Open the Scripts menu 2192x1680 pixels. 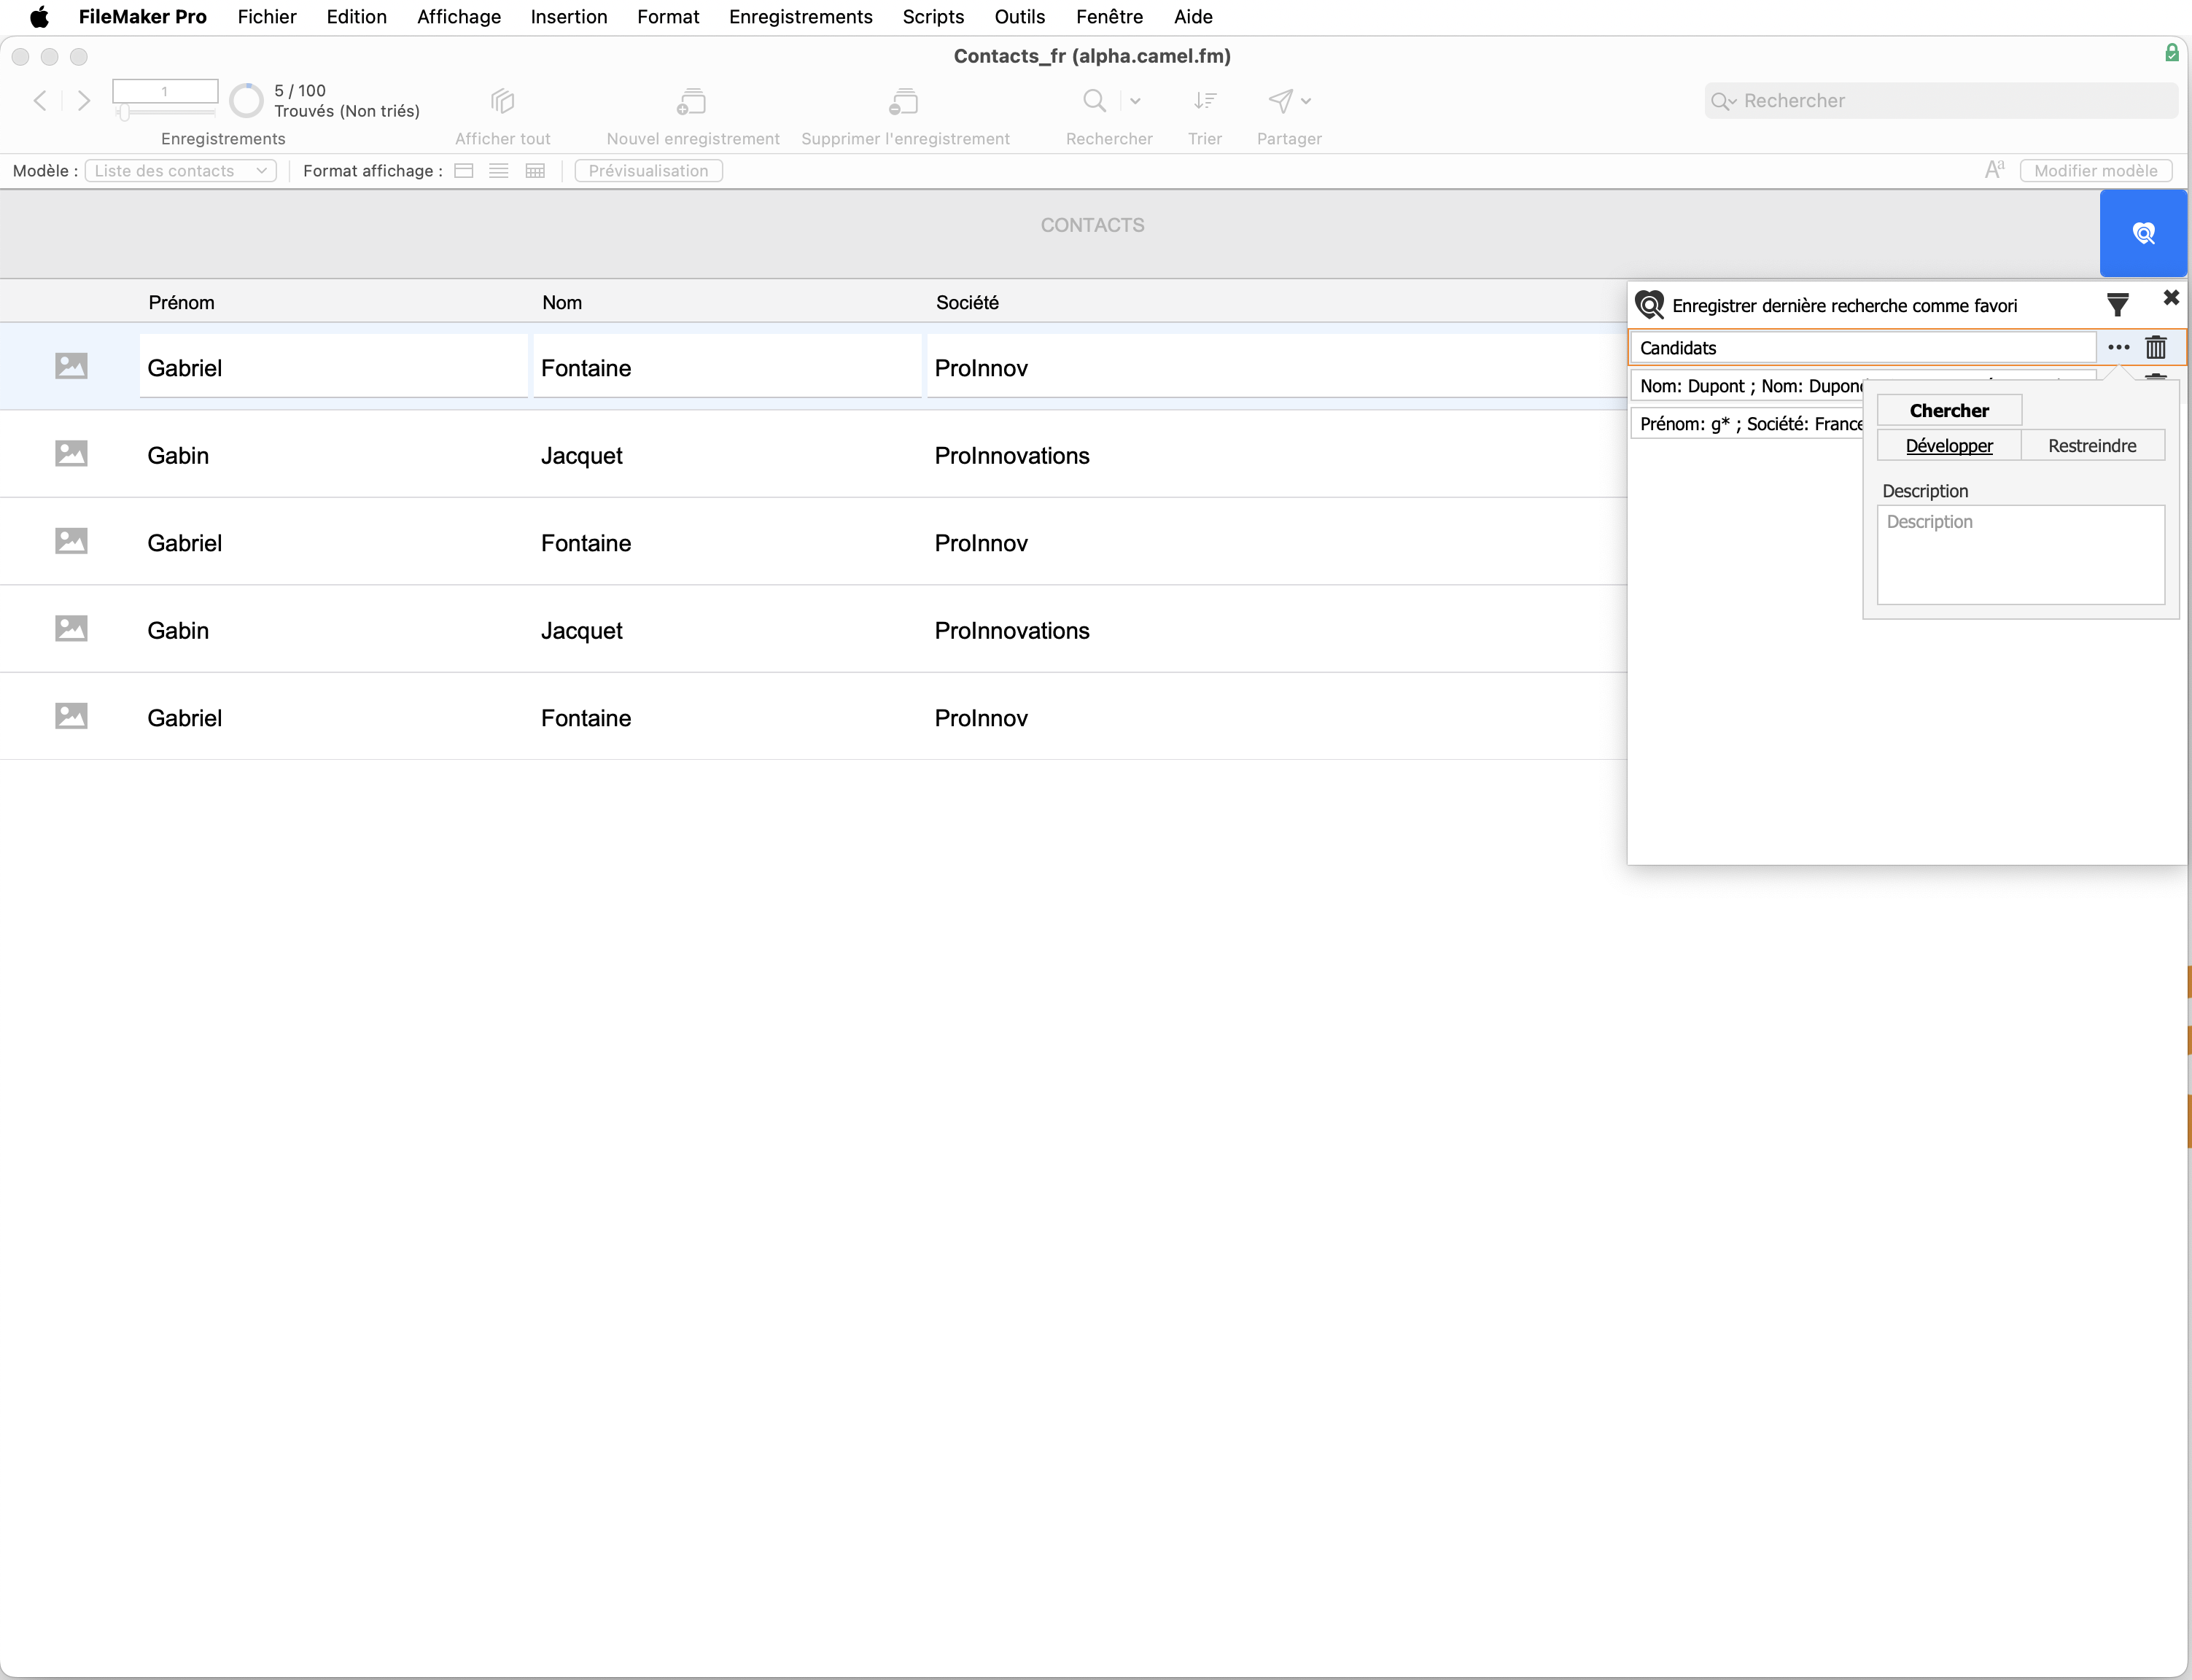tap(933, 17)
